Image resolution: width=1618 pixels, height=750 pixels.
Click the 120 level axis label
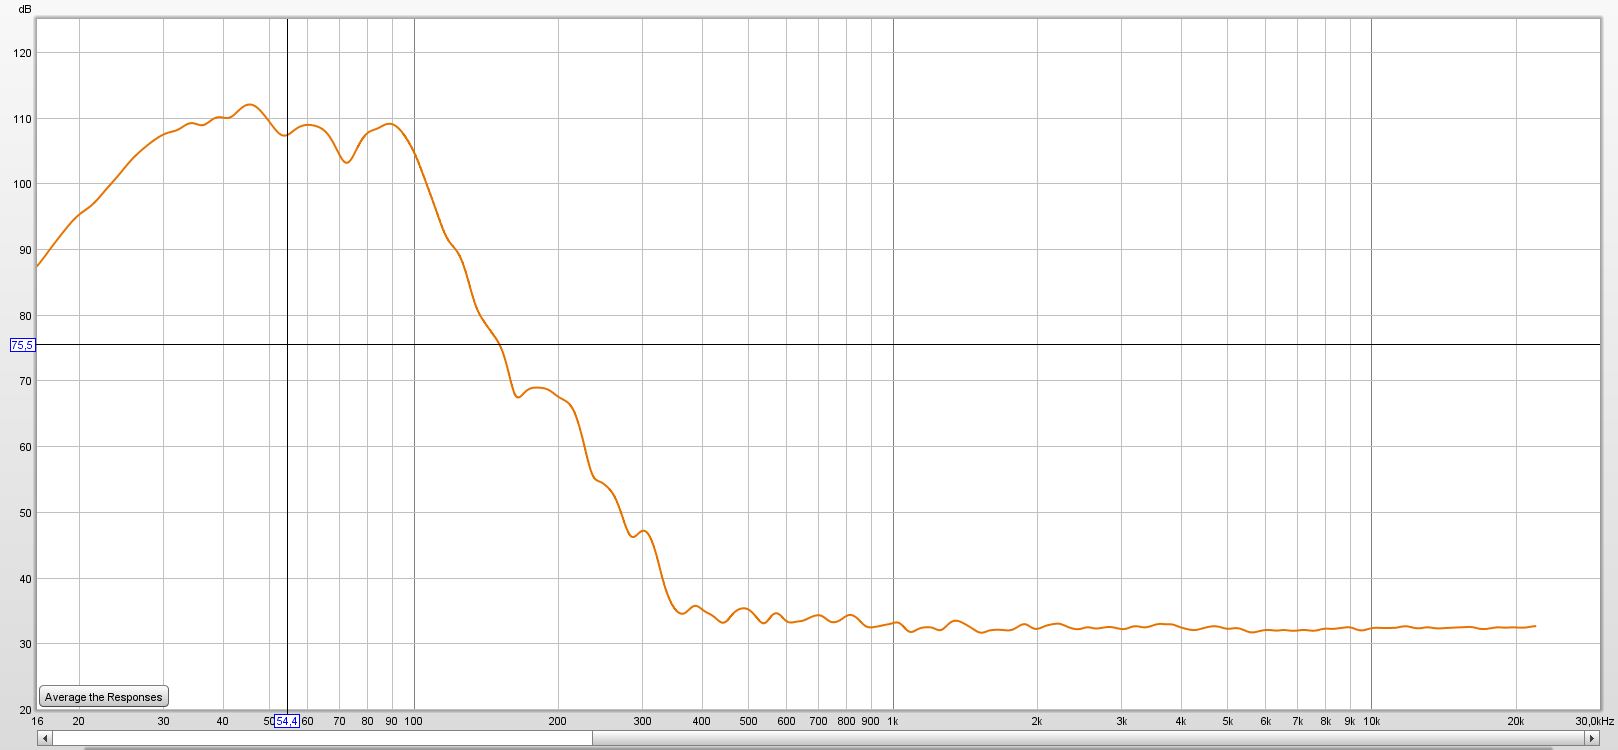(x=23, y=53)
